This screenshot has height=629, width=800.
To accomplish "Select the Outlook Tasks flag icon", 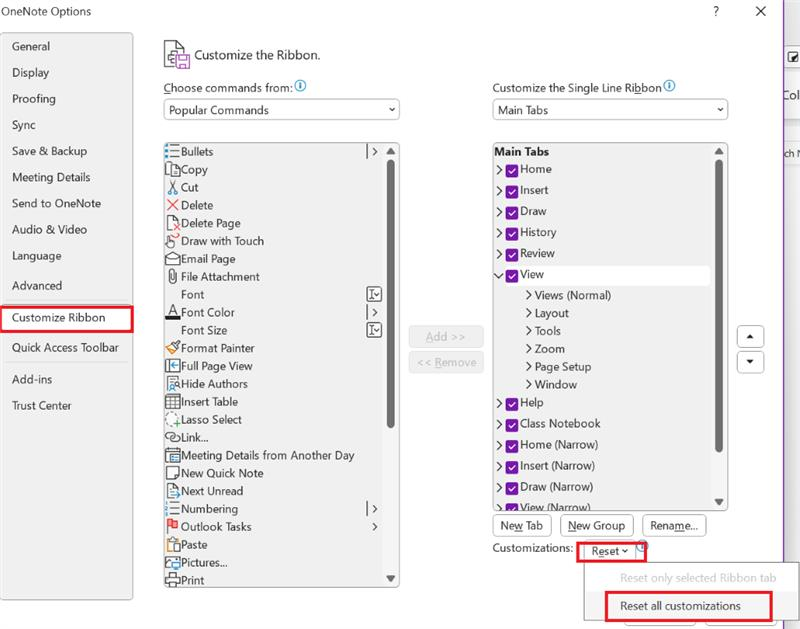I will pos(172,525).
